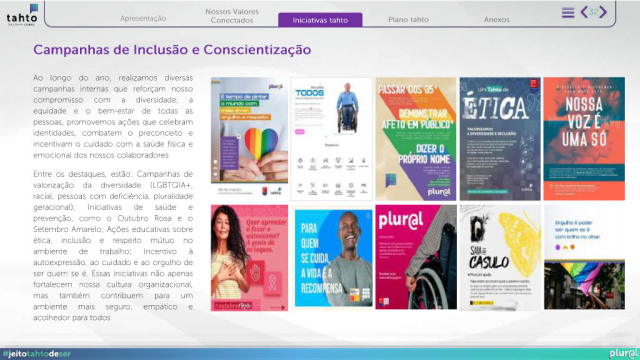Go to previous slide with left chevron
This screenshot has width=640, height=360.
click(584, 12)
